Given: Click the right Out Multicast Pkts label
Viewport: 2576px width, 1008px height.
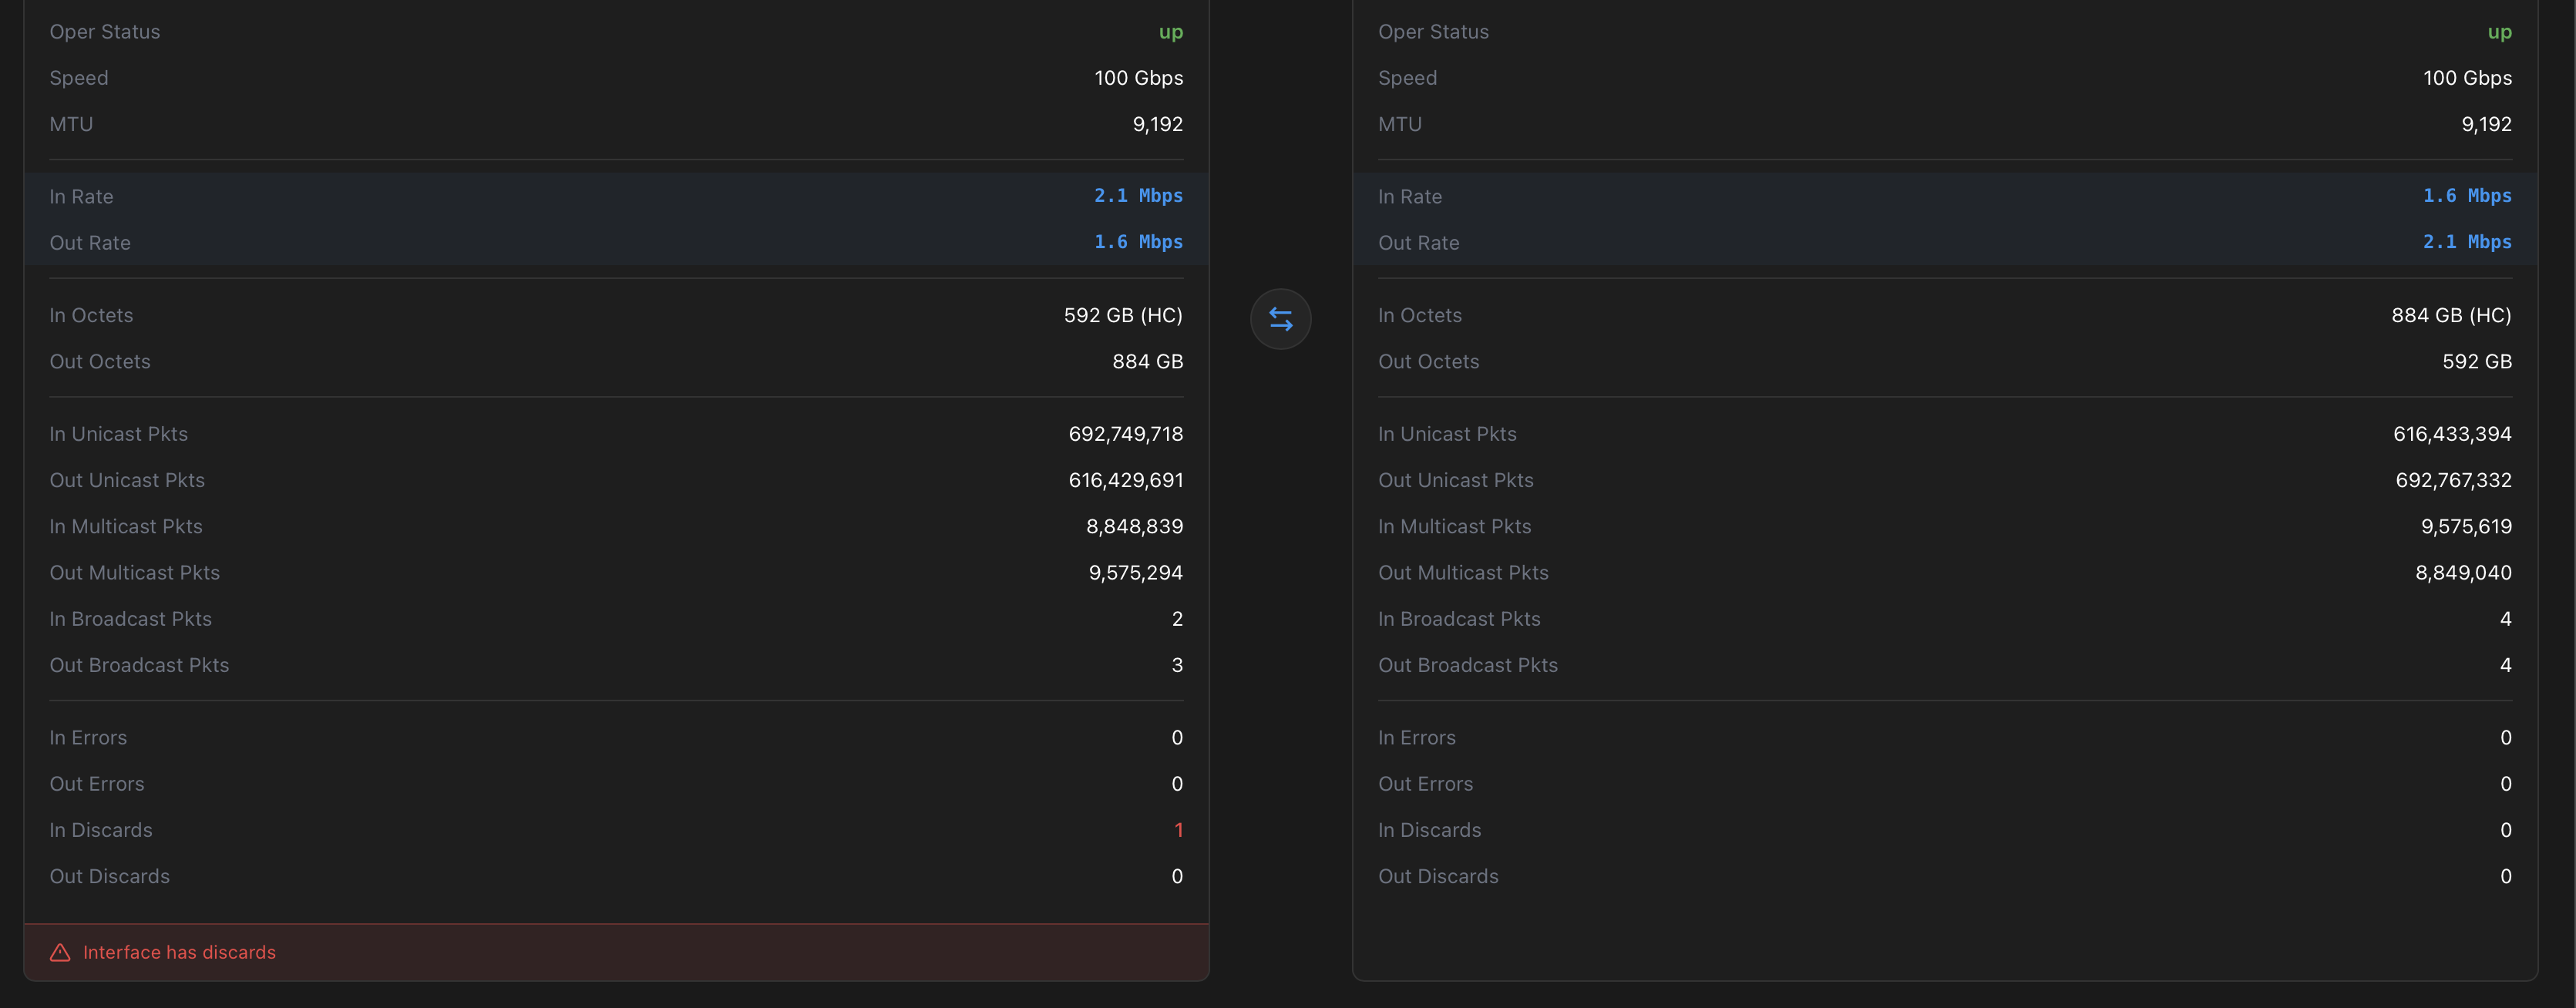Looking at the screenshot, I should pyautogui.click(x=1463, y=573).
